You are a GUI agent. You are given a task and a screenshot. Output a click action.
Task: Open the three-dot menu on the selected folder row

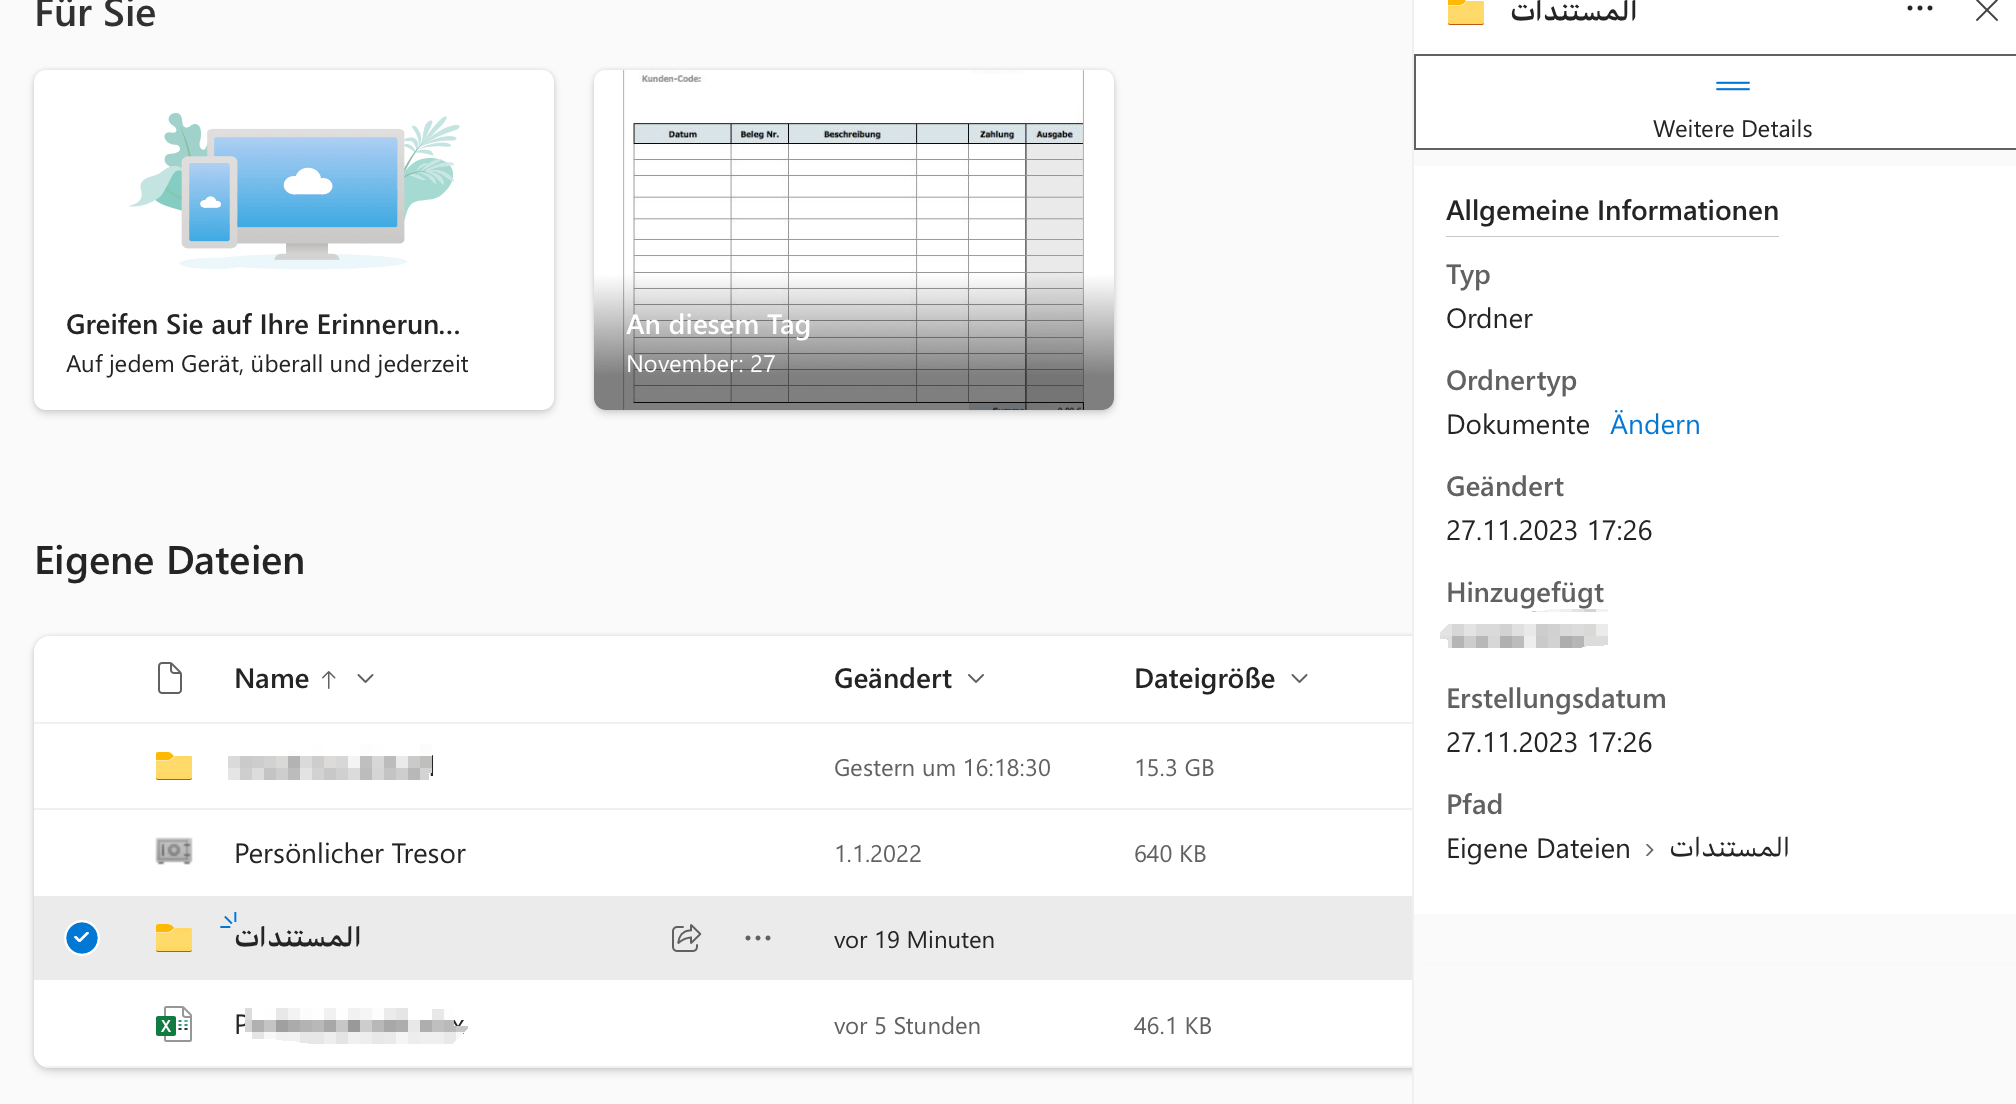pyautogui.click(x=758, y=938)
